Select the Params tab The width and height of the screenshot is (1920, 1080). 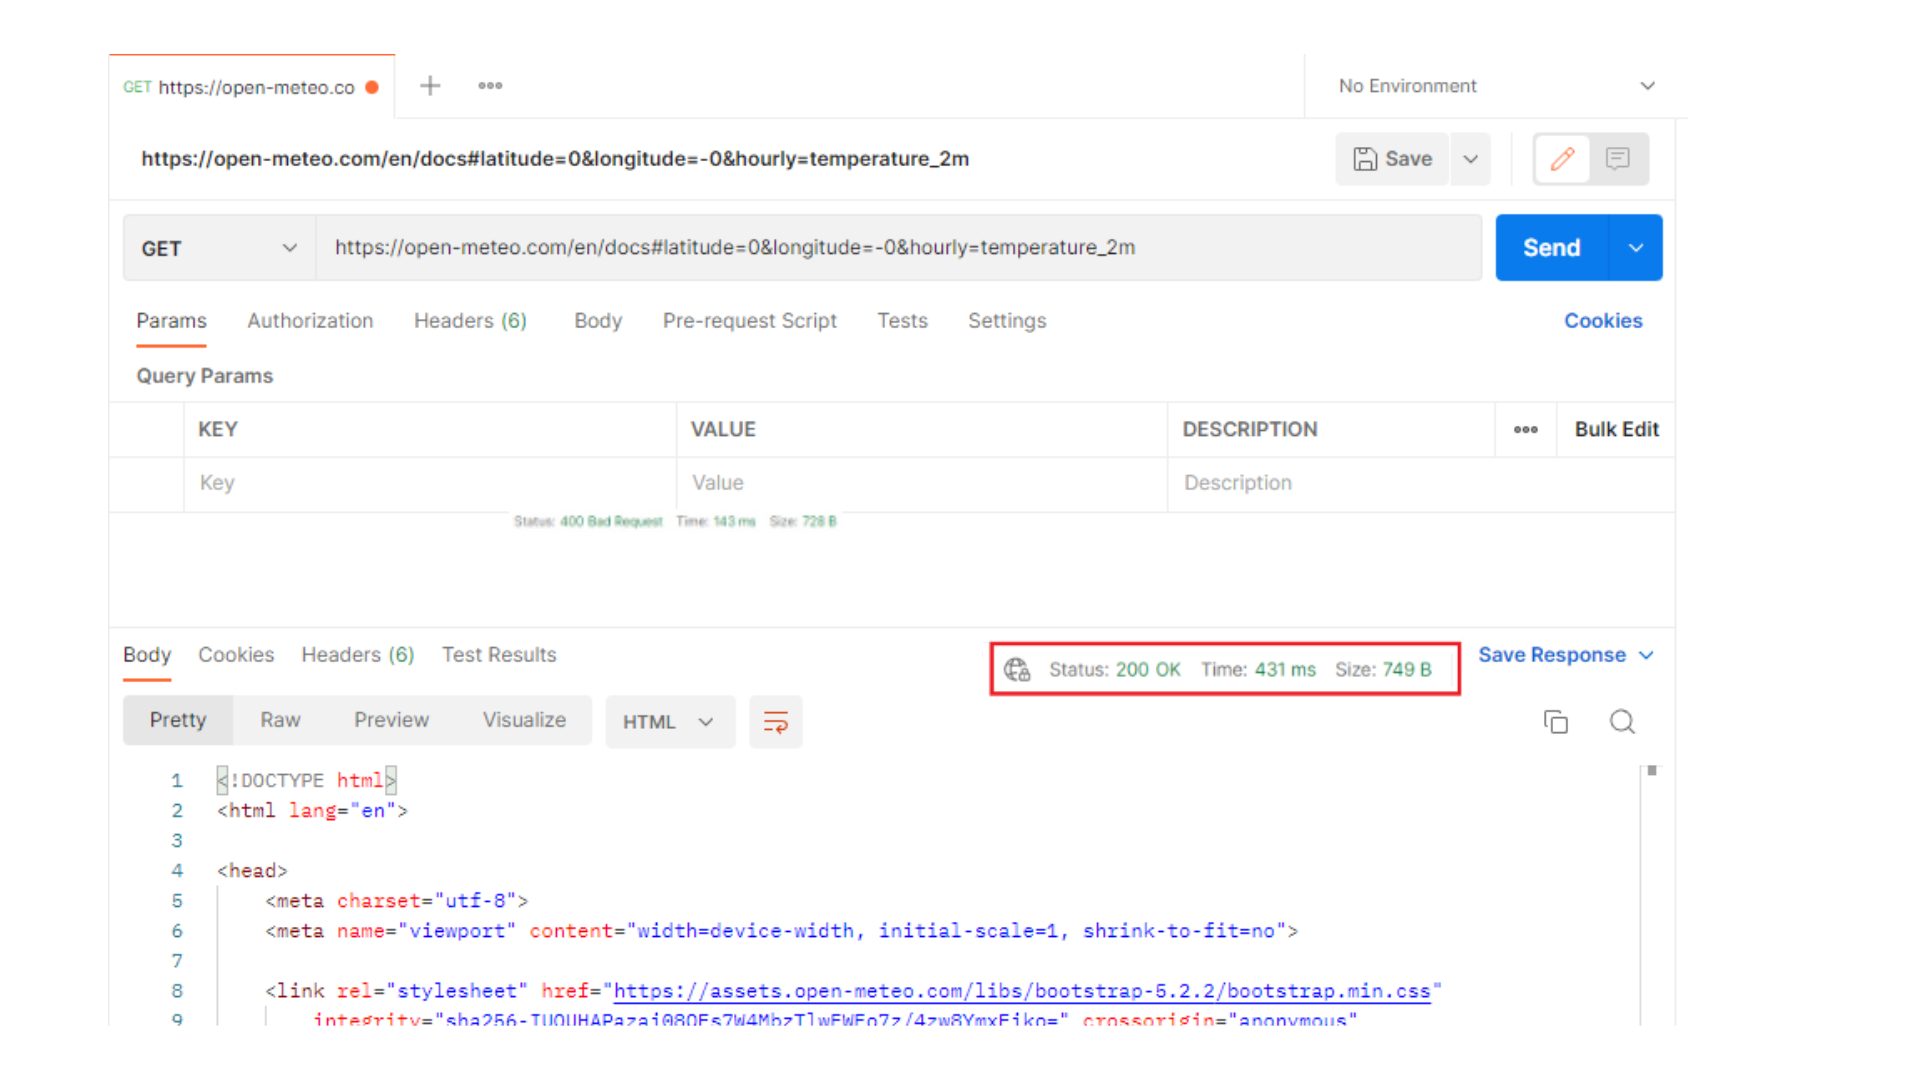coord(171,321)
